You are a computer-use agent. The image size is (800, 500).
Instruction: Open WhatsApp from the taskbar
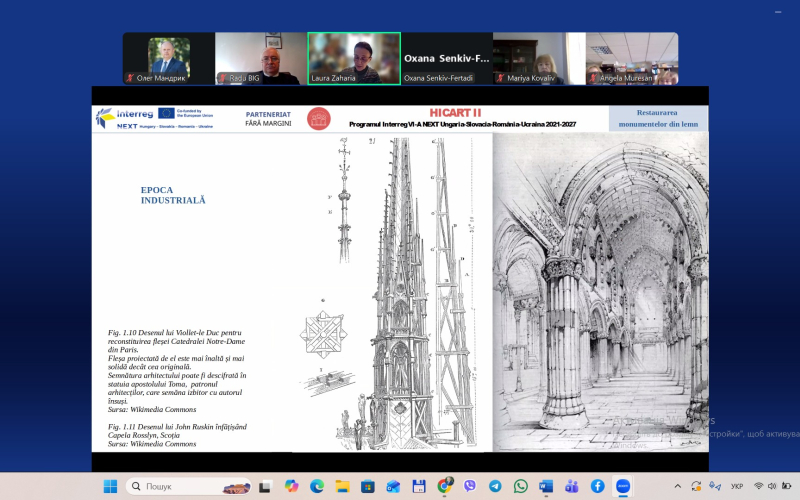[521, 486]
